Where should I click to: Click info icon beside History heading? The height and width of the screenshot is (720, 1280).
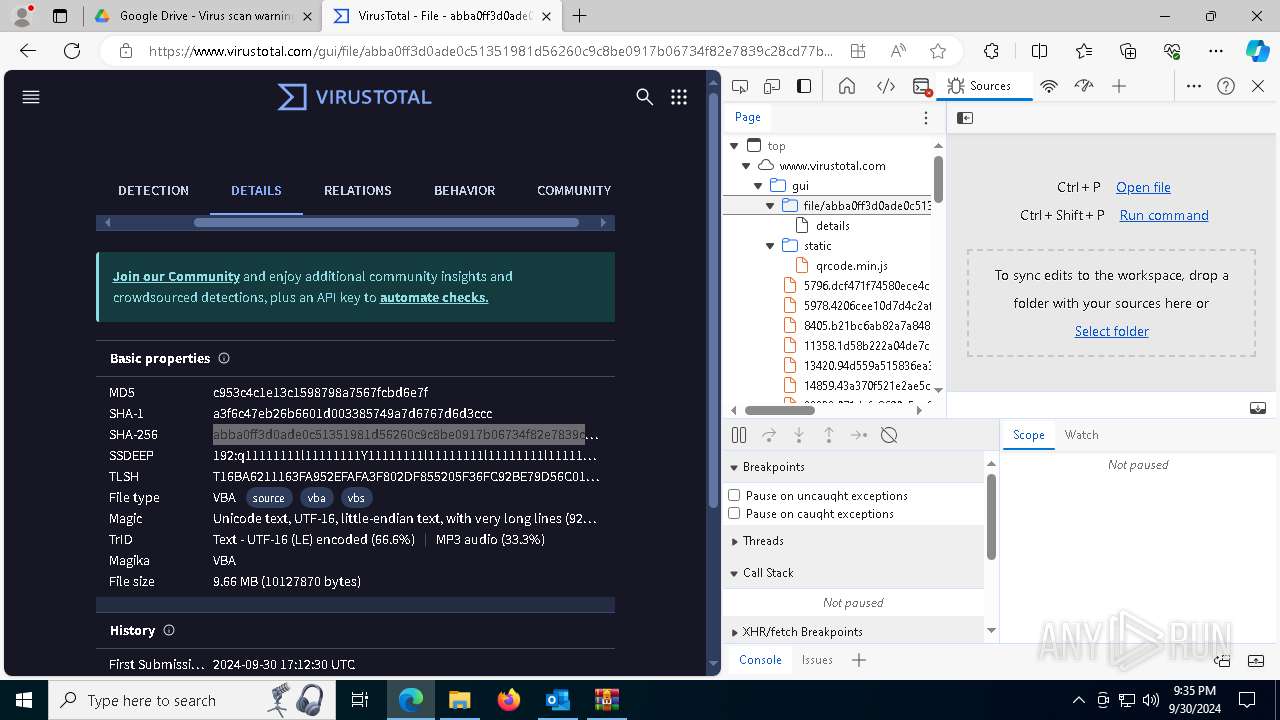click(x=169, y=630)
